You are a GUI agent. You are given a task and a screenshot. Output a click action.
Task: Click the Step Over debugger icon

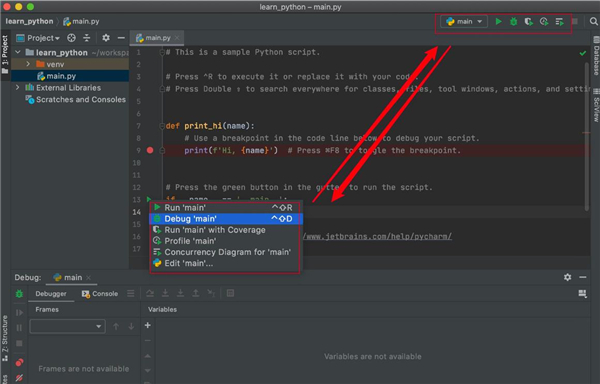(x=150, y=293)
